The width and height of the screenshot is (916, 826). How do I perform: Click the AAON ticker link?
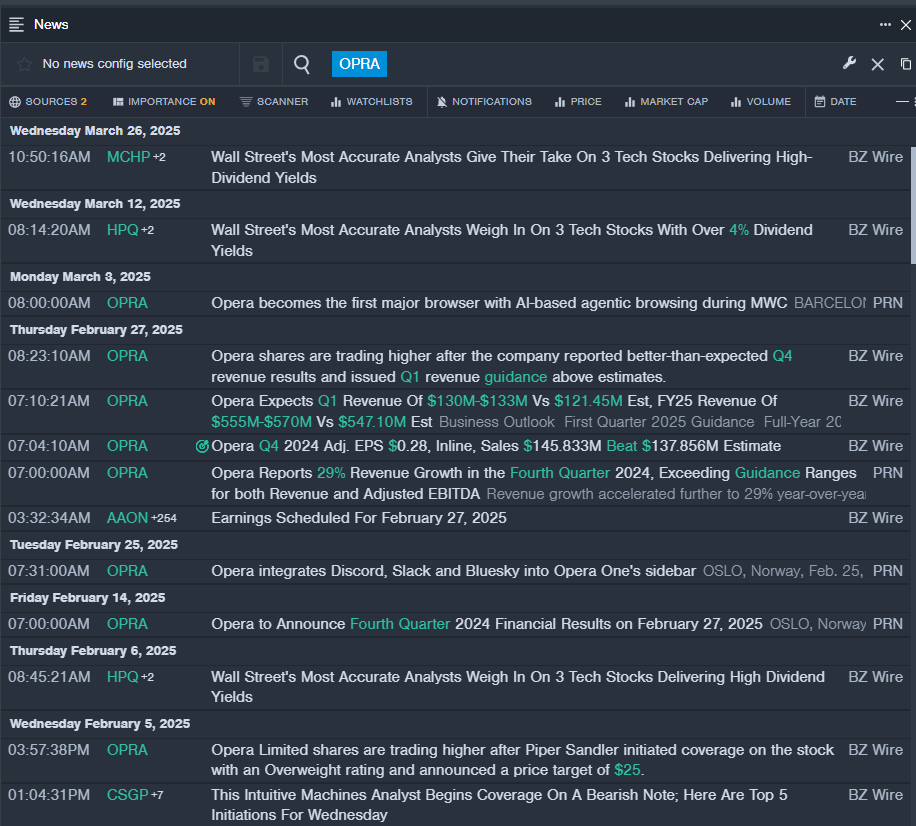point(127,518)
